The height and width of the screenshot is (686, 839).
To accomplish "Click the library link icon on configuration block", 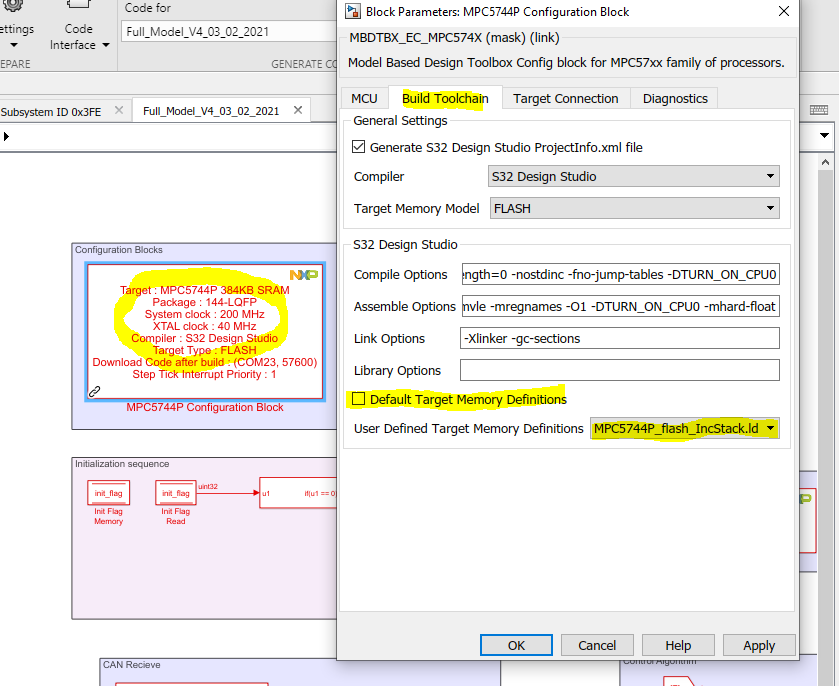I will tap(94, 391).
